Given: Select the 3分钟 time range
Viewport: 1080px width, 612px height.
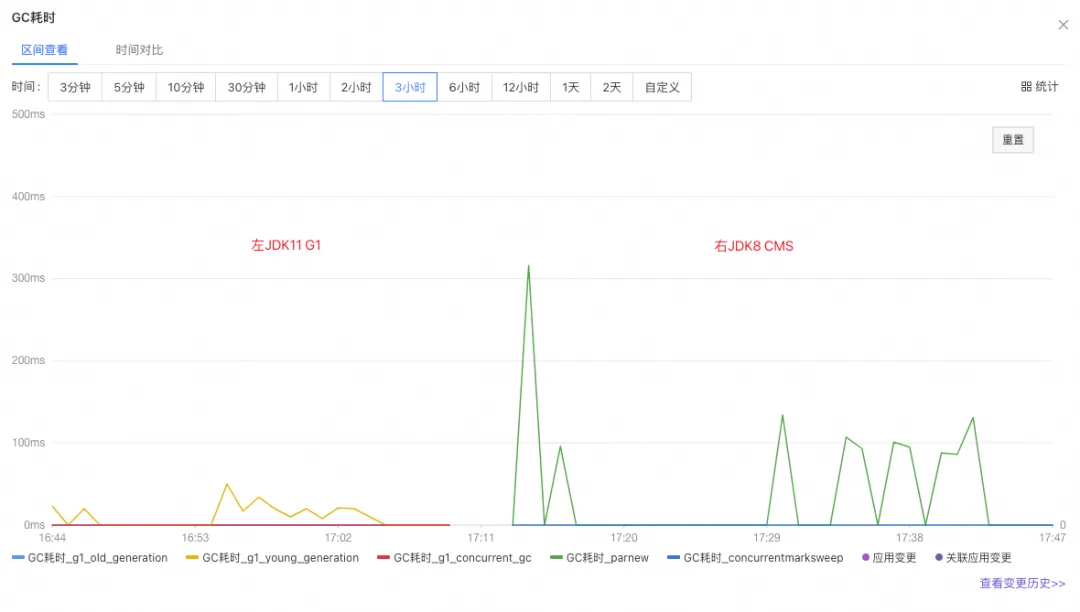Looking at the screenshot, I should pos(75,87).
